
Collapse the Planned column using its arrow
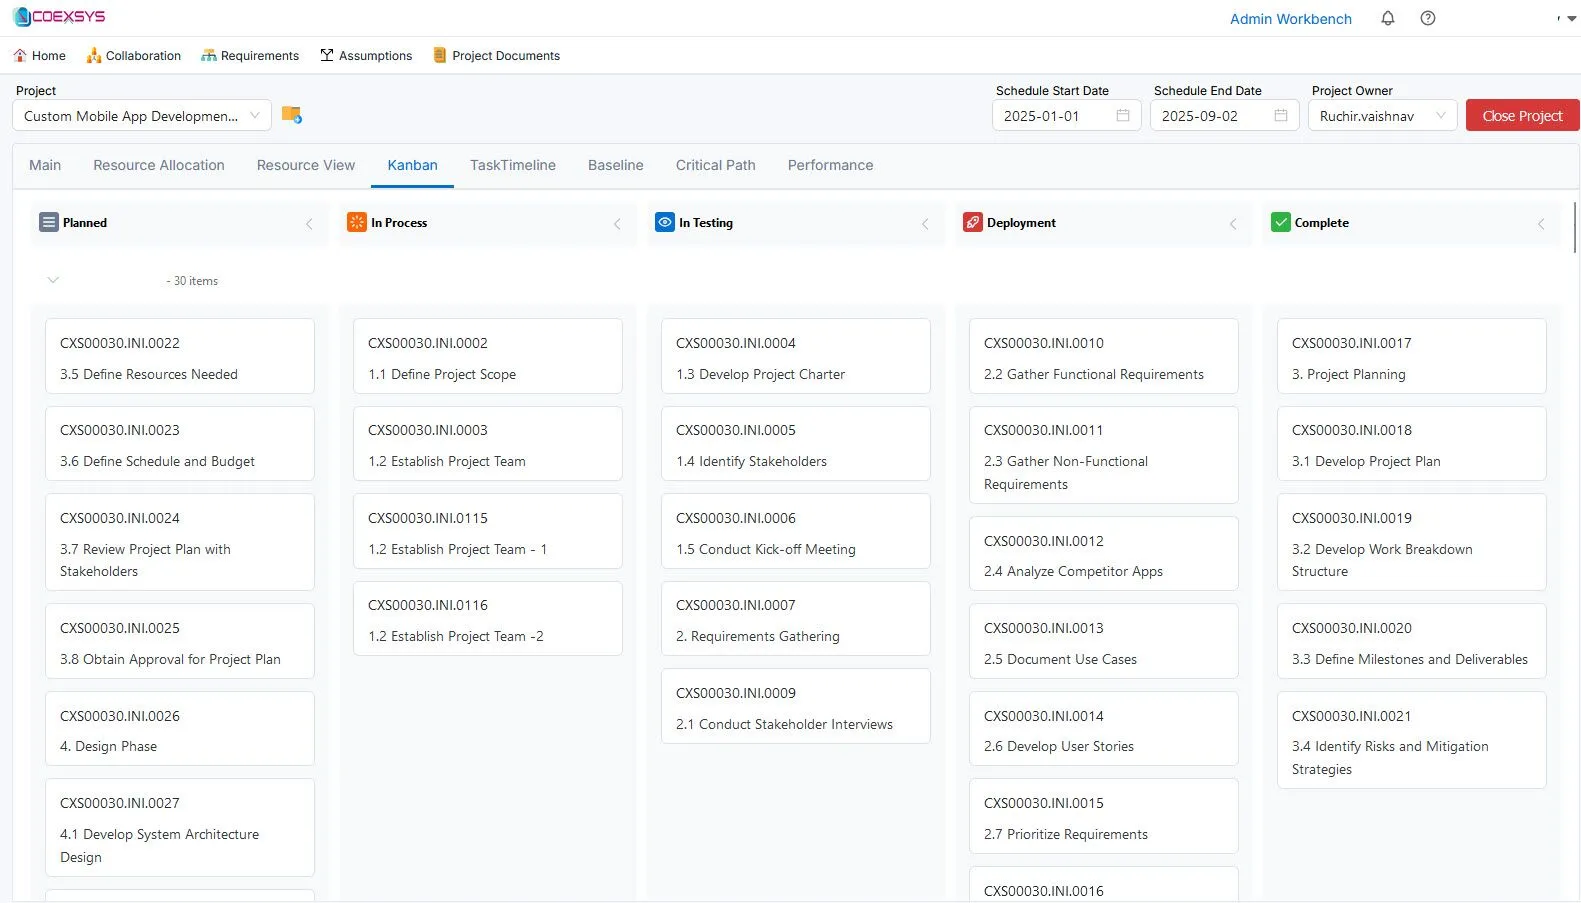[309, 224]
